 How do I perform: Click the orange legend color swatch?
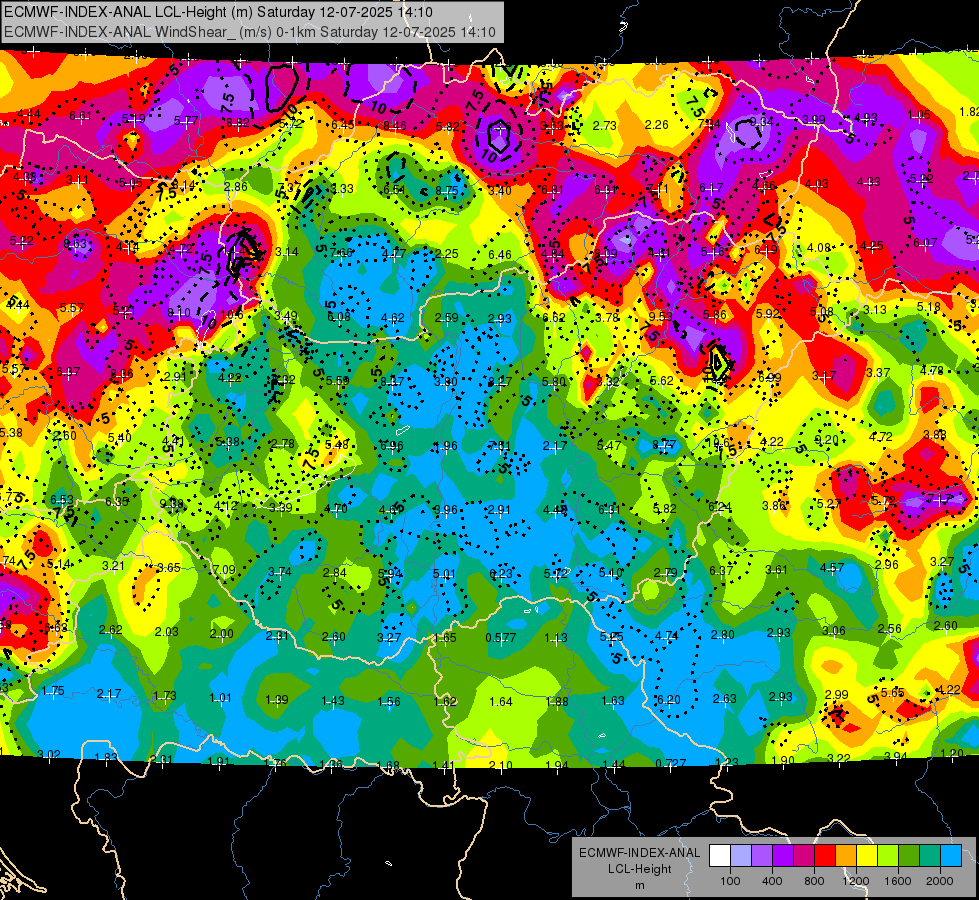846,855
